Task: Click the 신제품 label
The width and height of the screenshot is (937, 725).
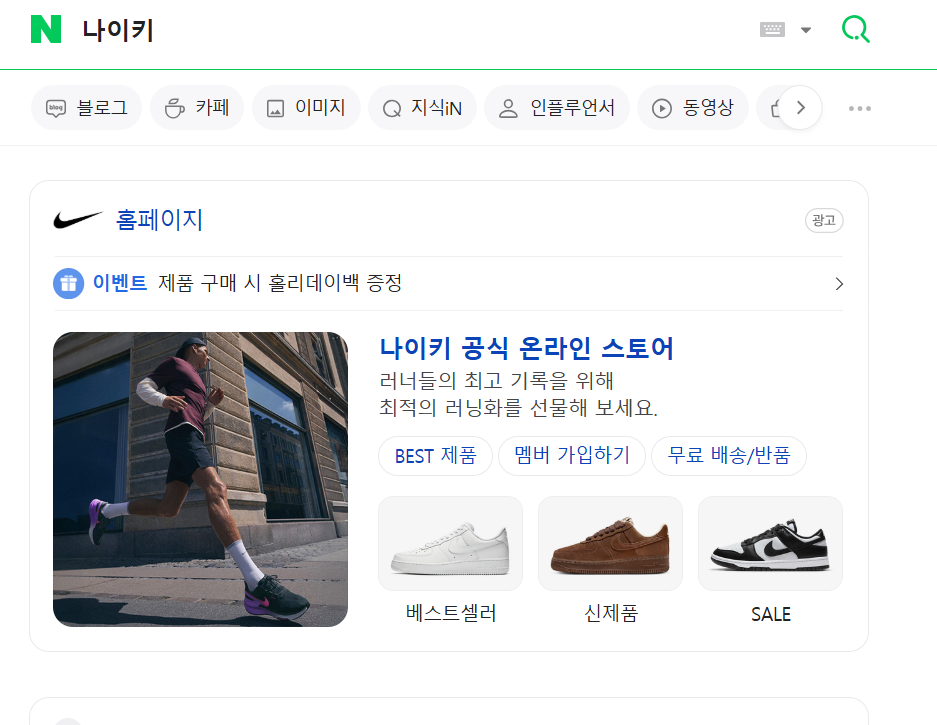Action: tap(611, 613)
